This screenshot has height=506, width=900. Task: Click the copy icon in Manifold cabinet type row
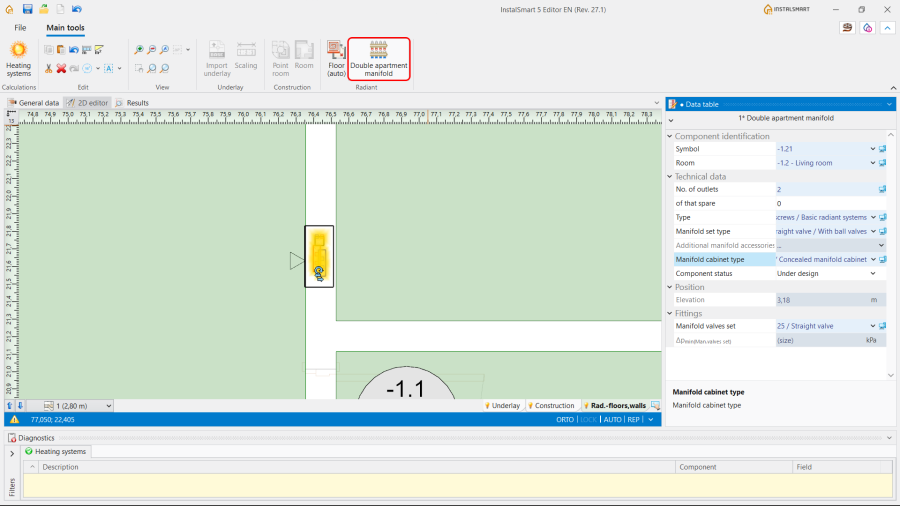tap(882, 259)
